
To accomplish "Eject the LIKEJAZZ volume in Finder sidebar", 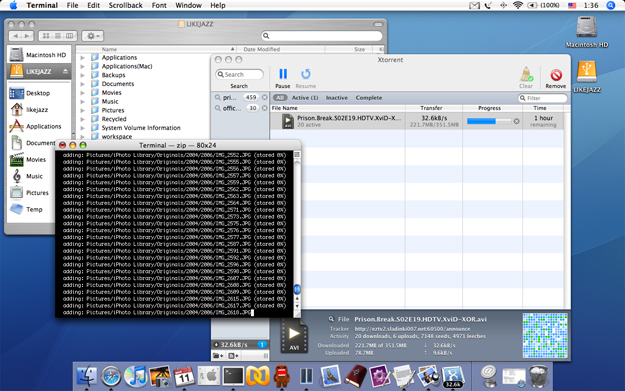I will coord(65,71).
